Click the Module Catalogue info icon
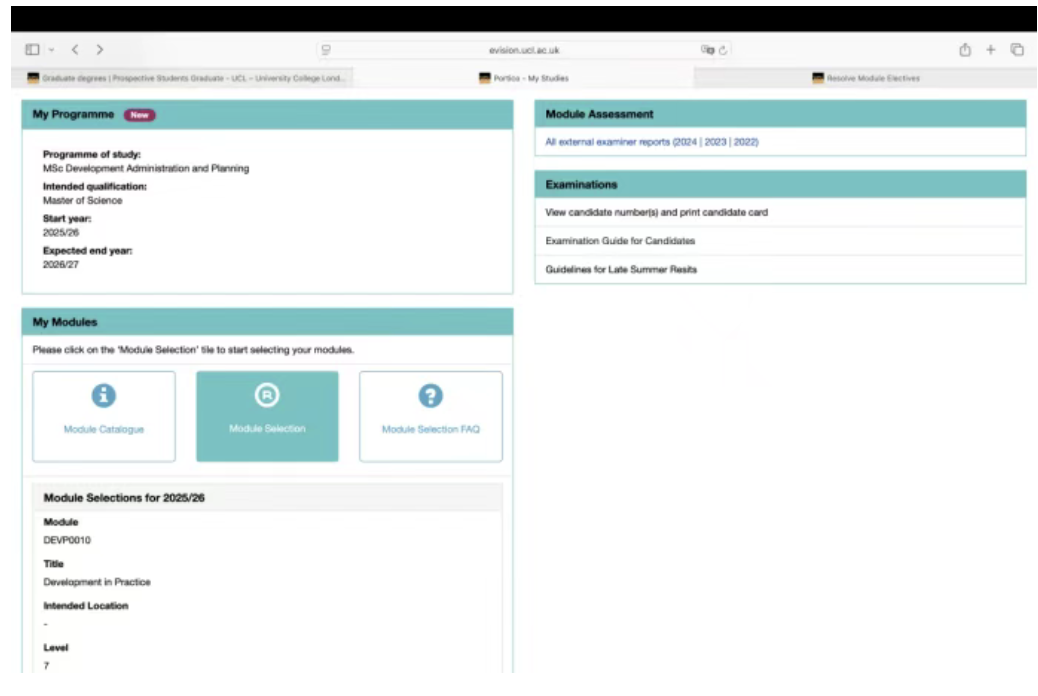 [x=103, y=396]
